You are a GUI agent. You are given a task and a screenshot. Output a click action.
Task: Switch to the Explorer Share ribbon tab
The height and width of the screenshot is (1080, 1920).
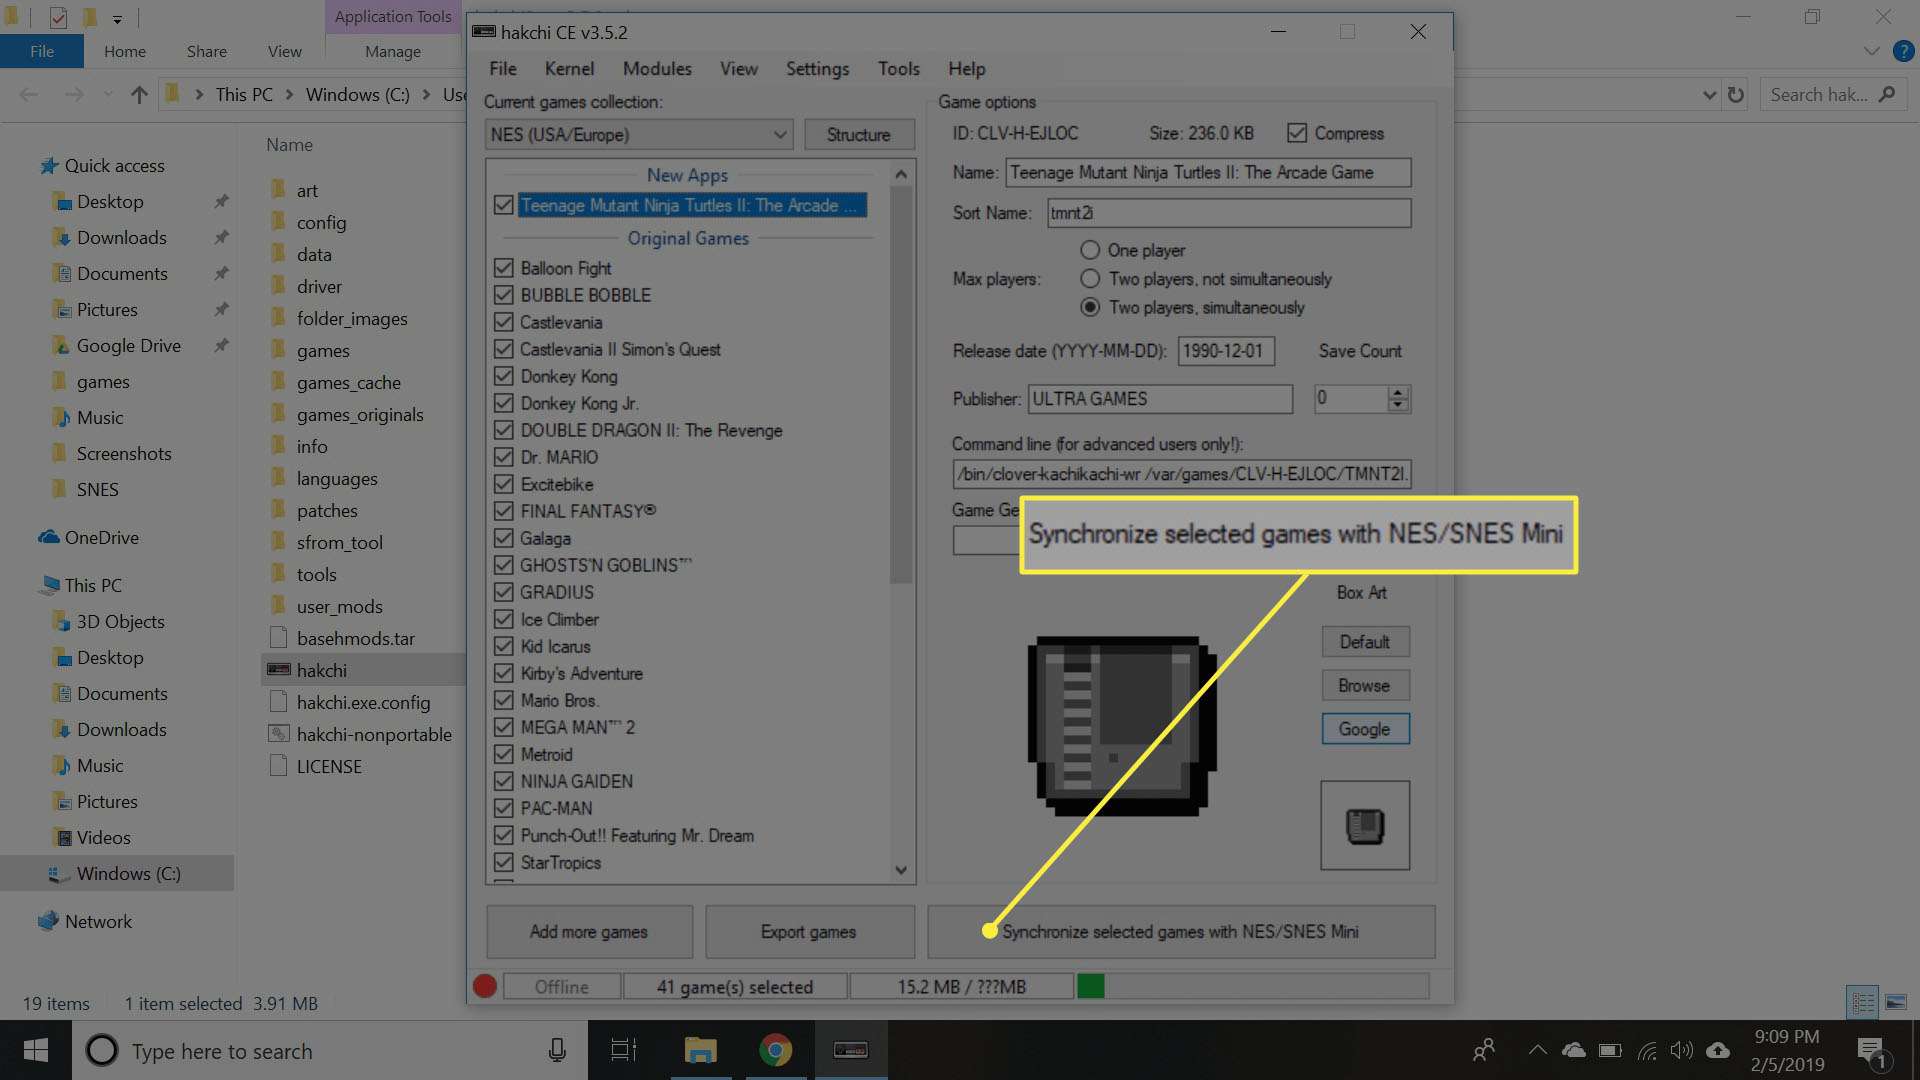click(206, 52)
